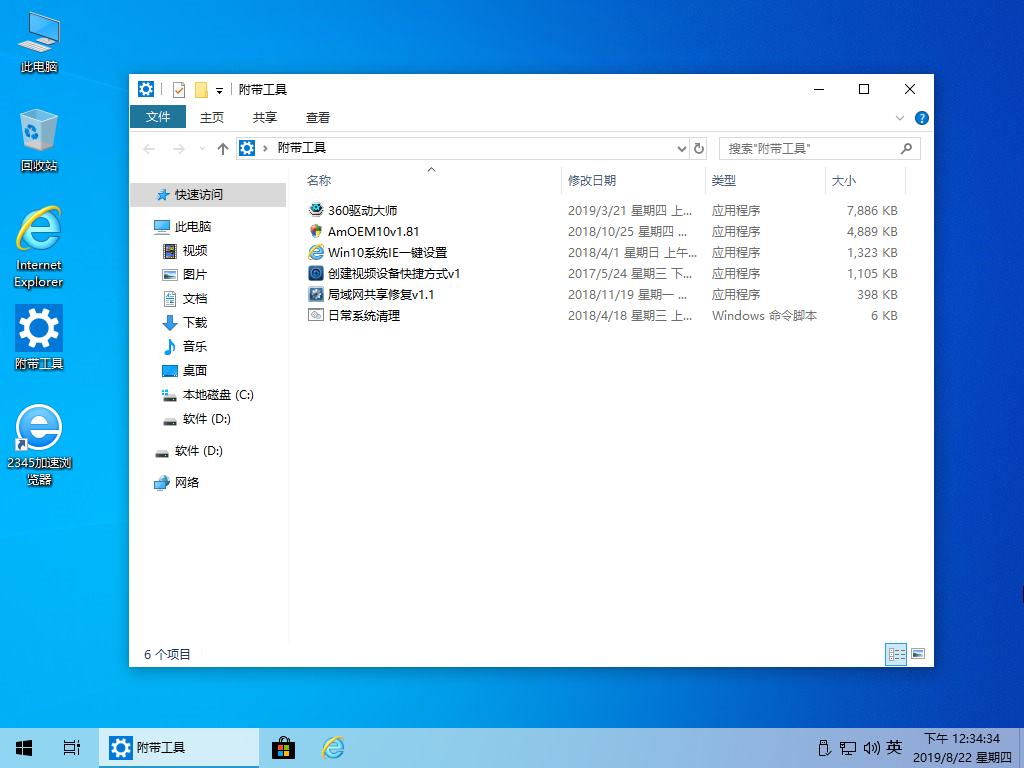Open 本地磁盘 (C:) in navigation pane
This screenshot has width=1024, height=768.
click(x=208, y=394)
